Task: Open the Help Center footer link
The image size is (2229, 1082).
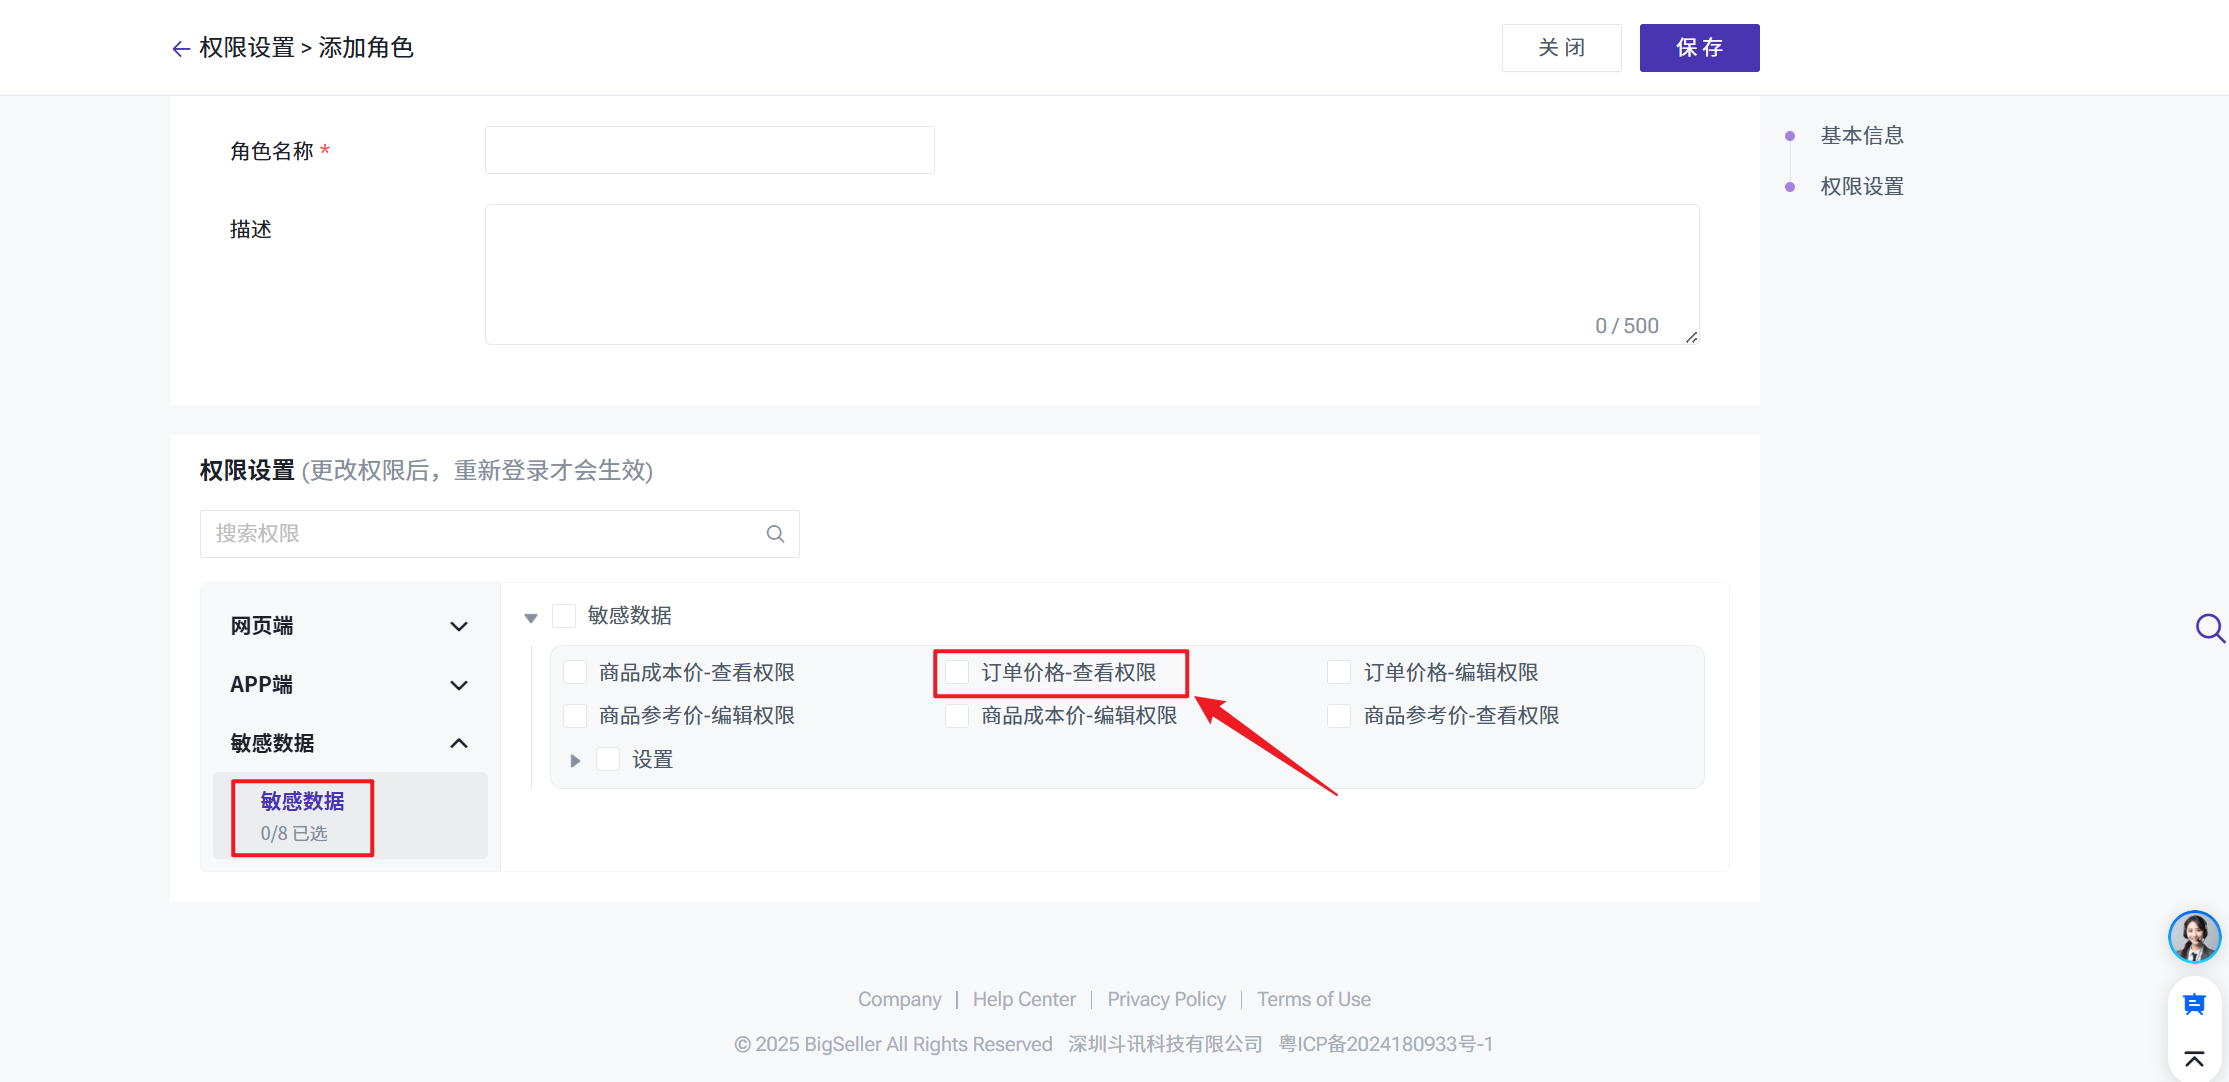Action: 1024,999
